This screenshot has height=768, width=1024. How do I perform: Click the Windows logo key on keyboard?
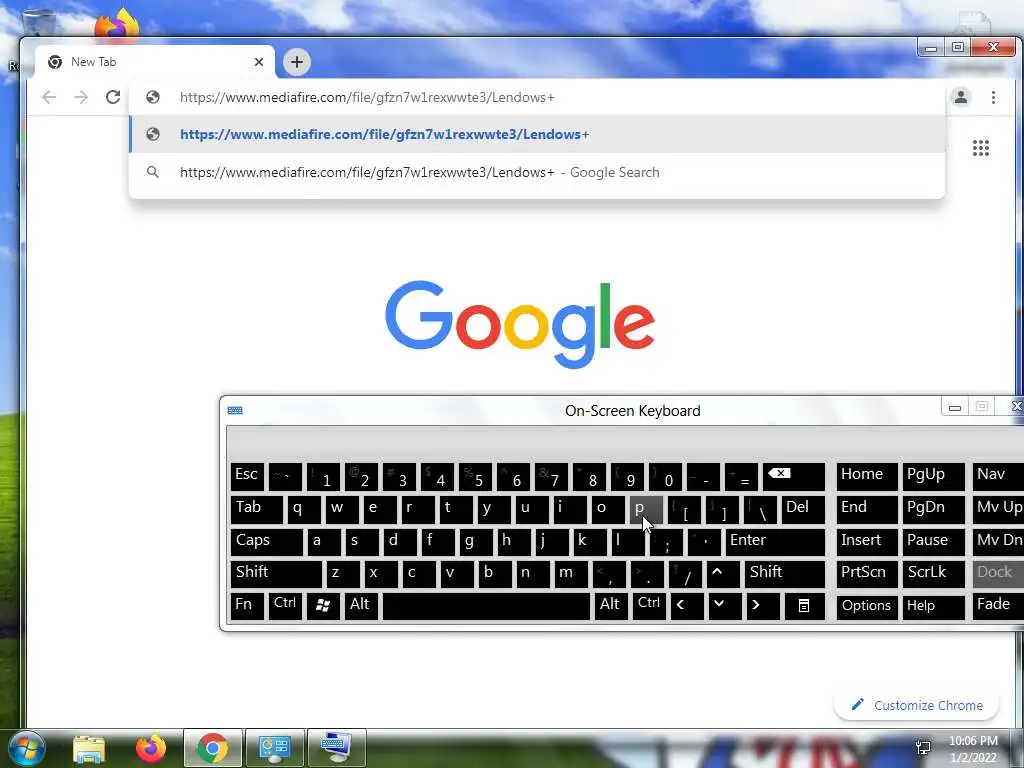click(x=323, y=606)
